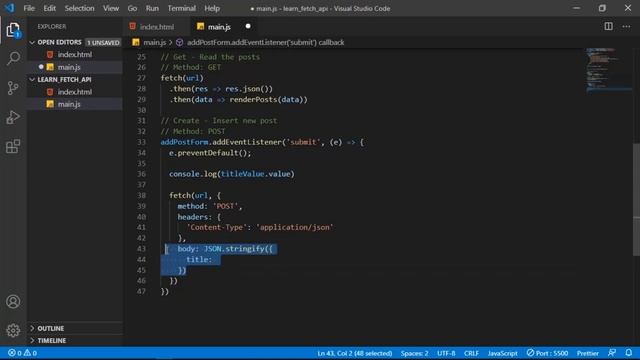Open the Extensions view
The width and height of the screenshot is (640, 360).
point(13,146)
